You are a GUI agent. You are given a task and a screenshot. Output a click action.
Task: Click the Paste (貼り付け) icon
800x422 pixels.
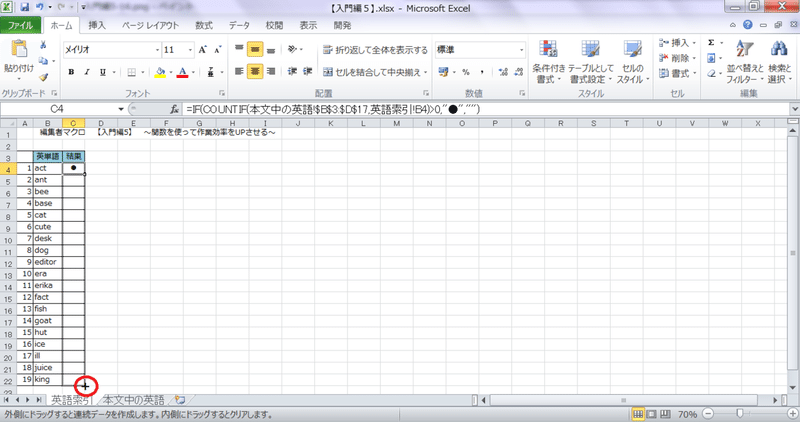tap(19, 49)
